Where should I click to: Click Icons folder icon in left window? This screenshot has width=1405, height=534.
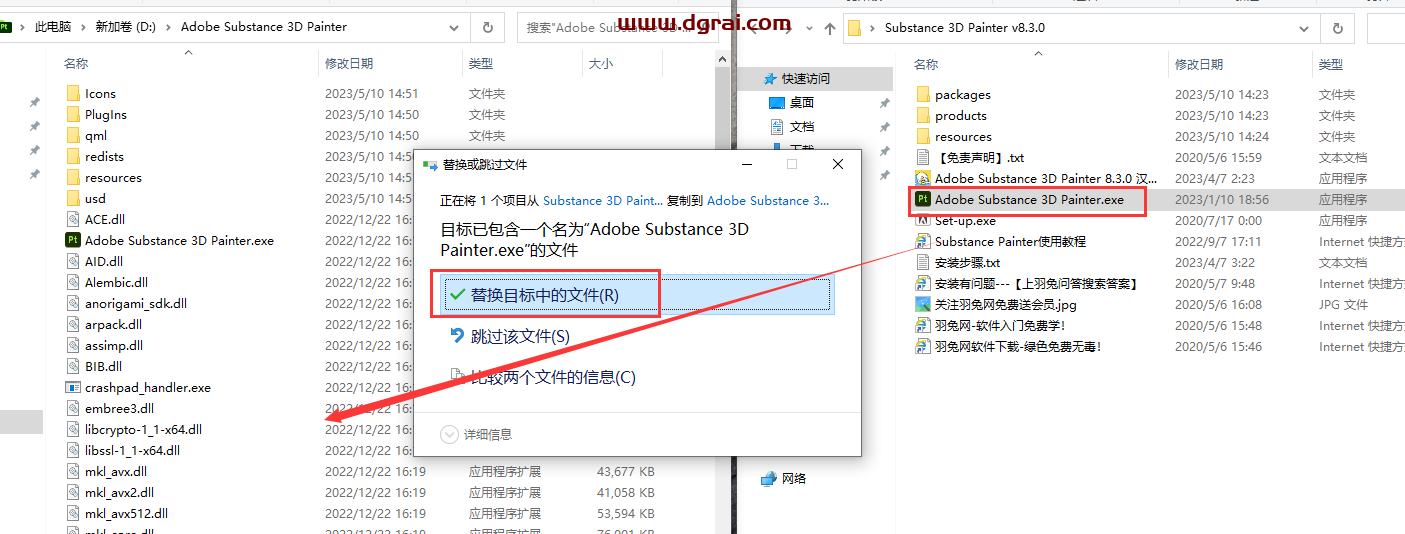(73, 93)
